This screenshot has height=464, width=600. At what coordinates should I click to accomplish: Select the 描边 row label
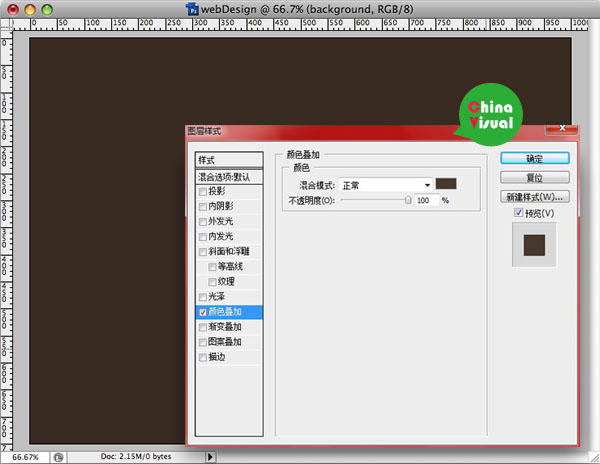click(x=217, y=357)
